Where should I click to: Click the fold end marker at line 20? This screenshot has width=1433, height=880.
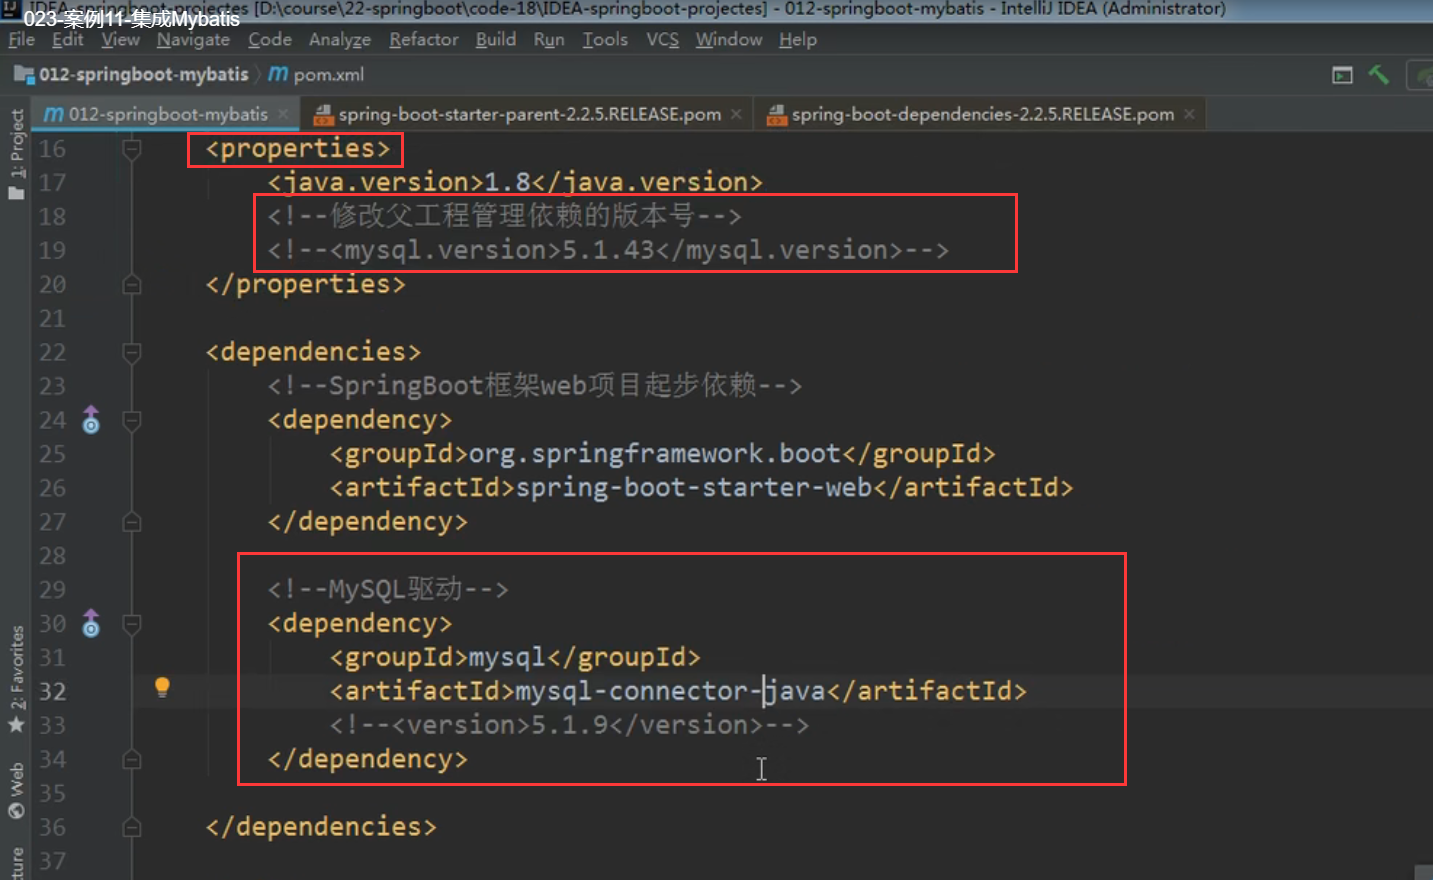point(131,285)
